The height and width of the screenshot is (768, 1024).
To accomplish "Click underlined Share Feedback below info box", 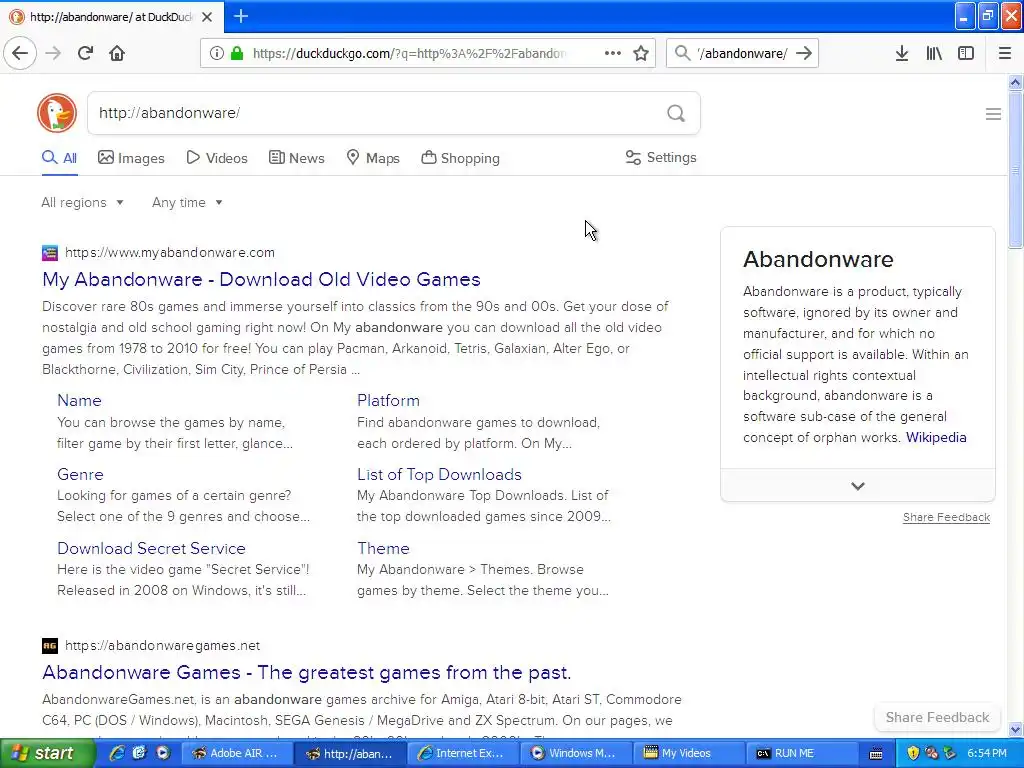I will (946, 517).
